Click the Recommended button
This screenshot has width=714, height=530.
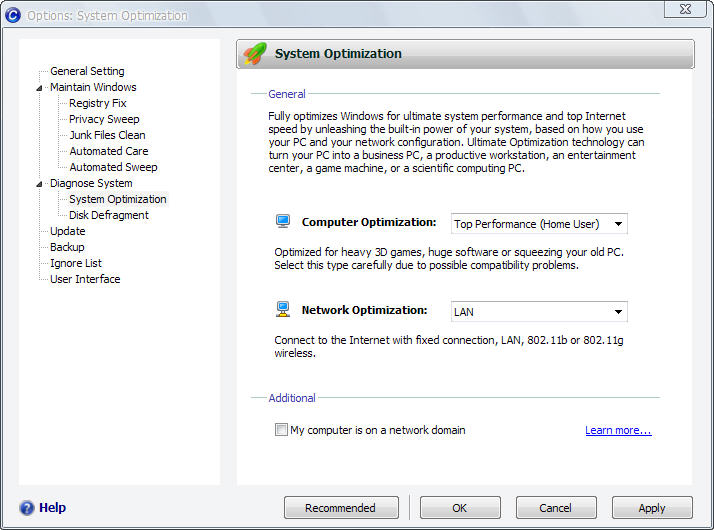coord(340,508)
